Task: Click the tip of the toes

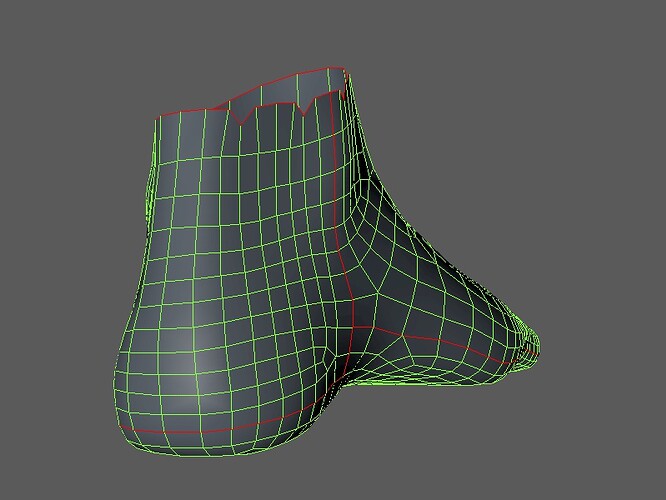Action: [x=534, y=346]
